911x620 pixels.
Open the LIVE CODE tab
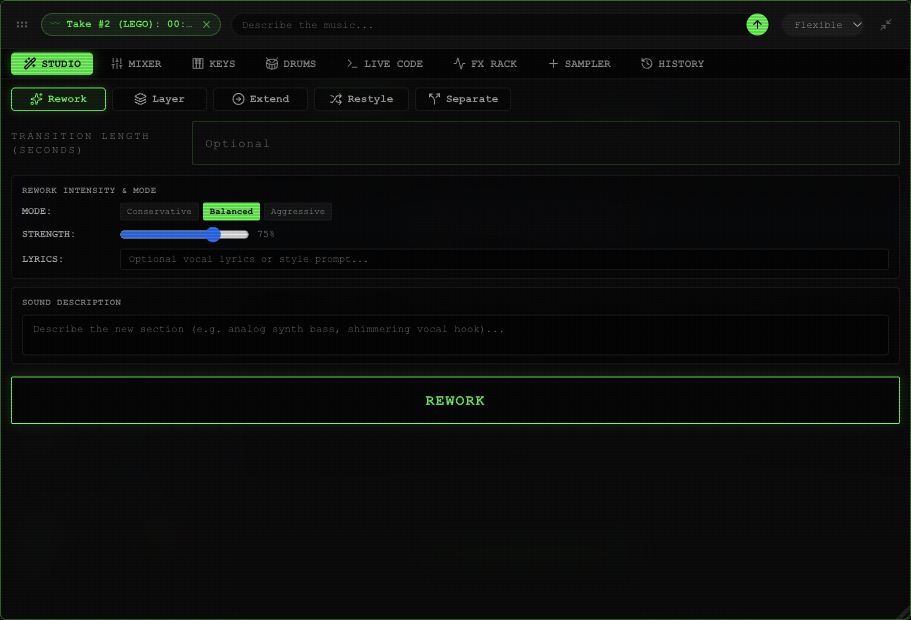click(x=385, y=63)
